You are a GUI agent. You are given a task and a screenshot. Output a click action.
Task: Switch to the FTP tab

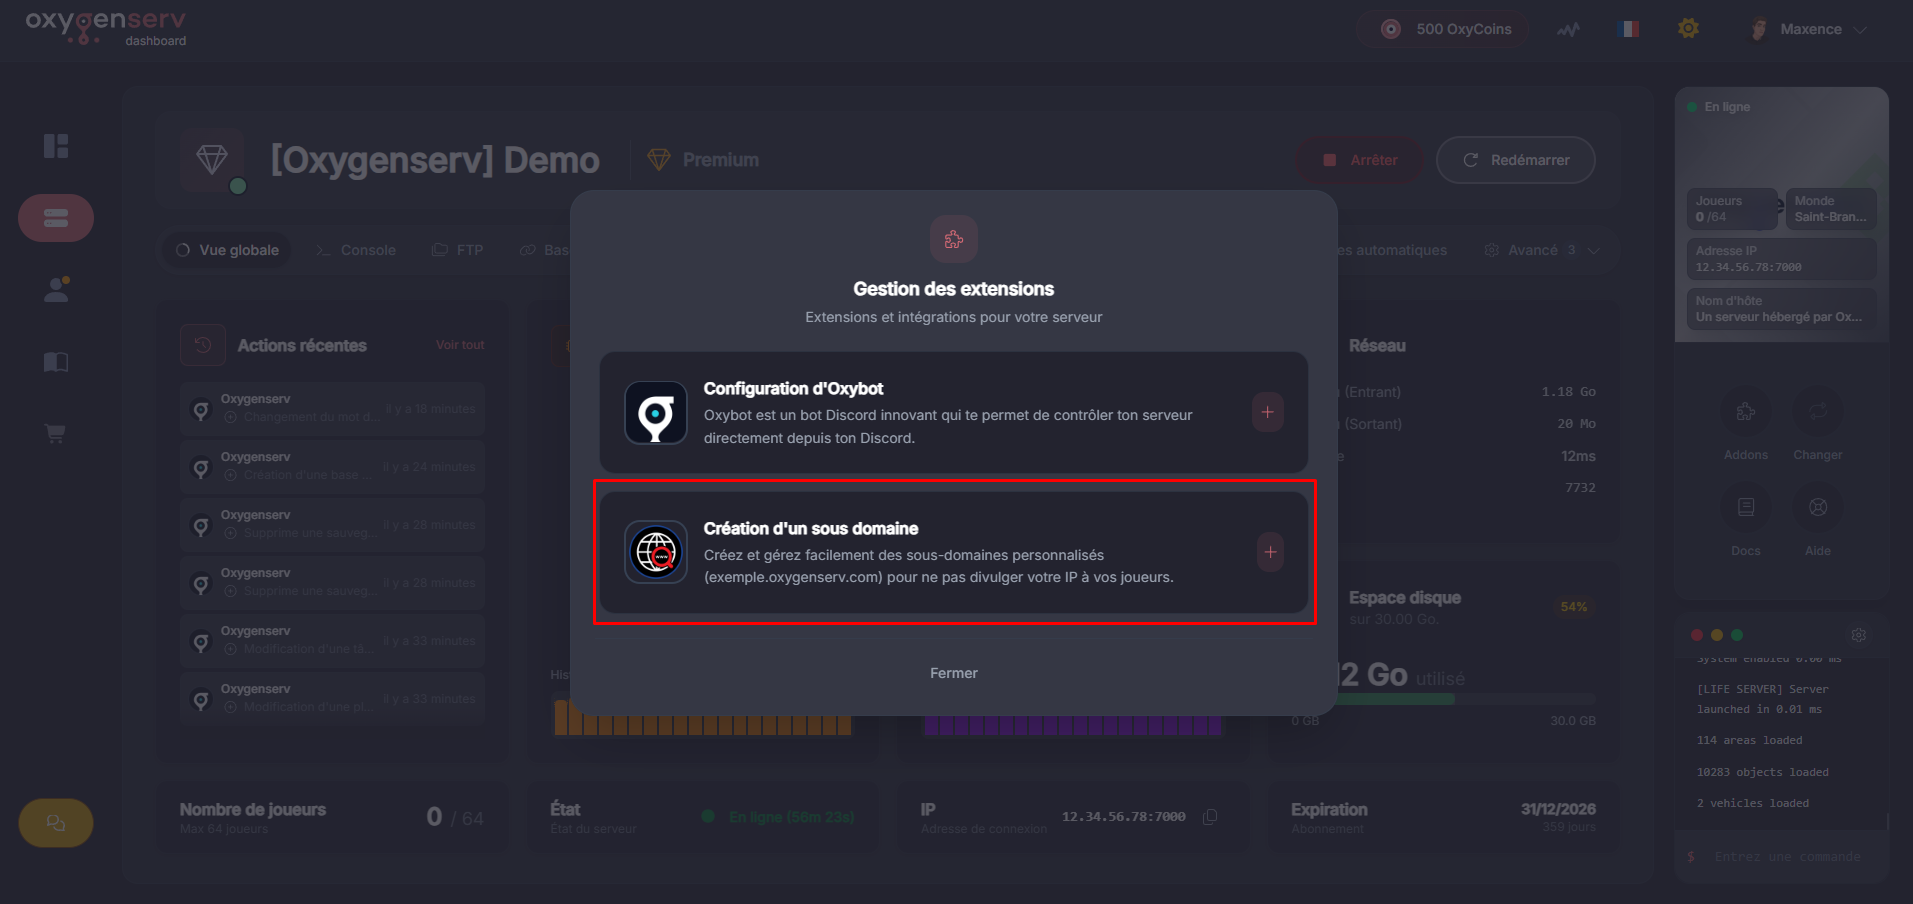click(458, 250)
